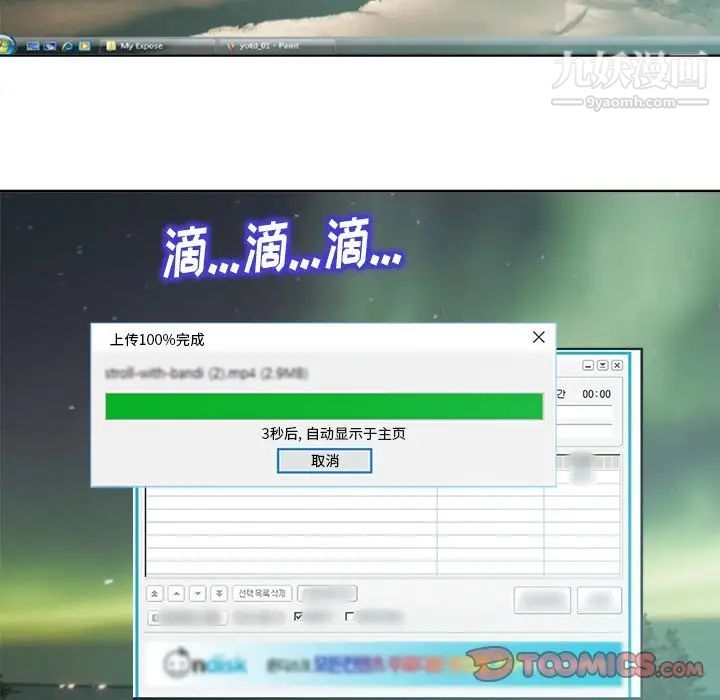Move selected item down one row
Viewport: 720px width, 700px height.
(197, 593)
